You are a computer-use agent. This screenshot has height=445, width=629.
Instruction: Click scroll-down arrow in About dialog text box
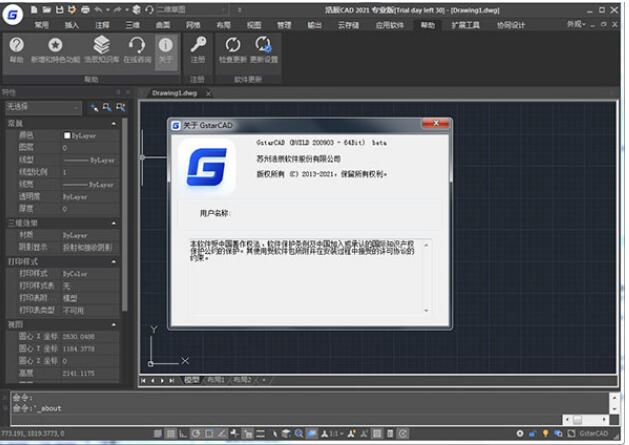[x=426, y=310]
